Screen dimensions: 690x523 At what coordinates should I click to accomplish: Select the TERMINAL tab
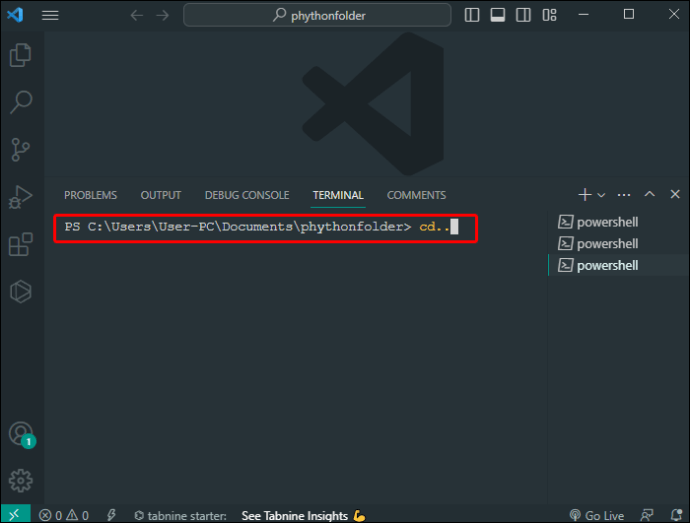click(x=338, y=195)
